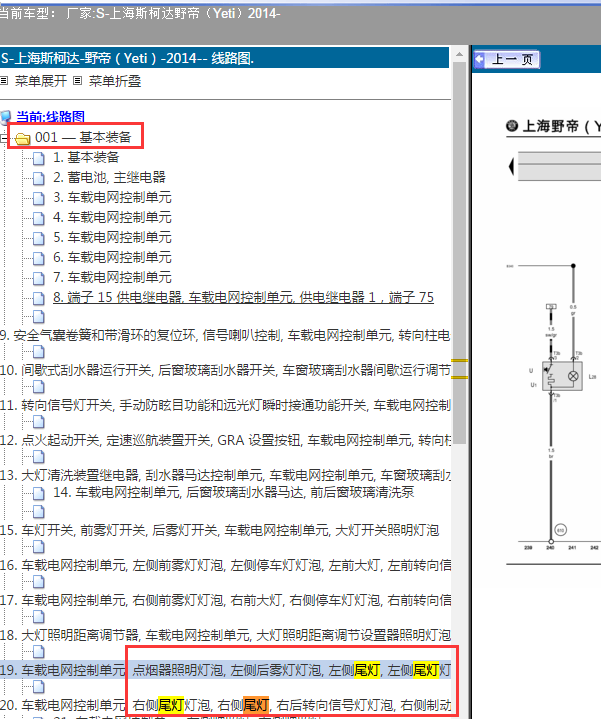Open entry 11. 转向信号灯开关
The image size is (601, 719).
225,405
